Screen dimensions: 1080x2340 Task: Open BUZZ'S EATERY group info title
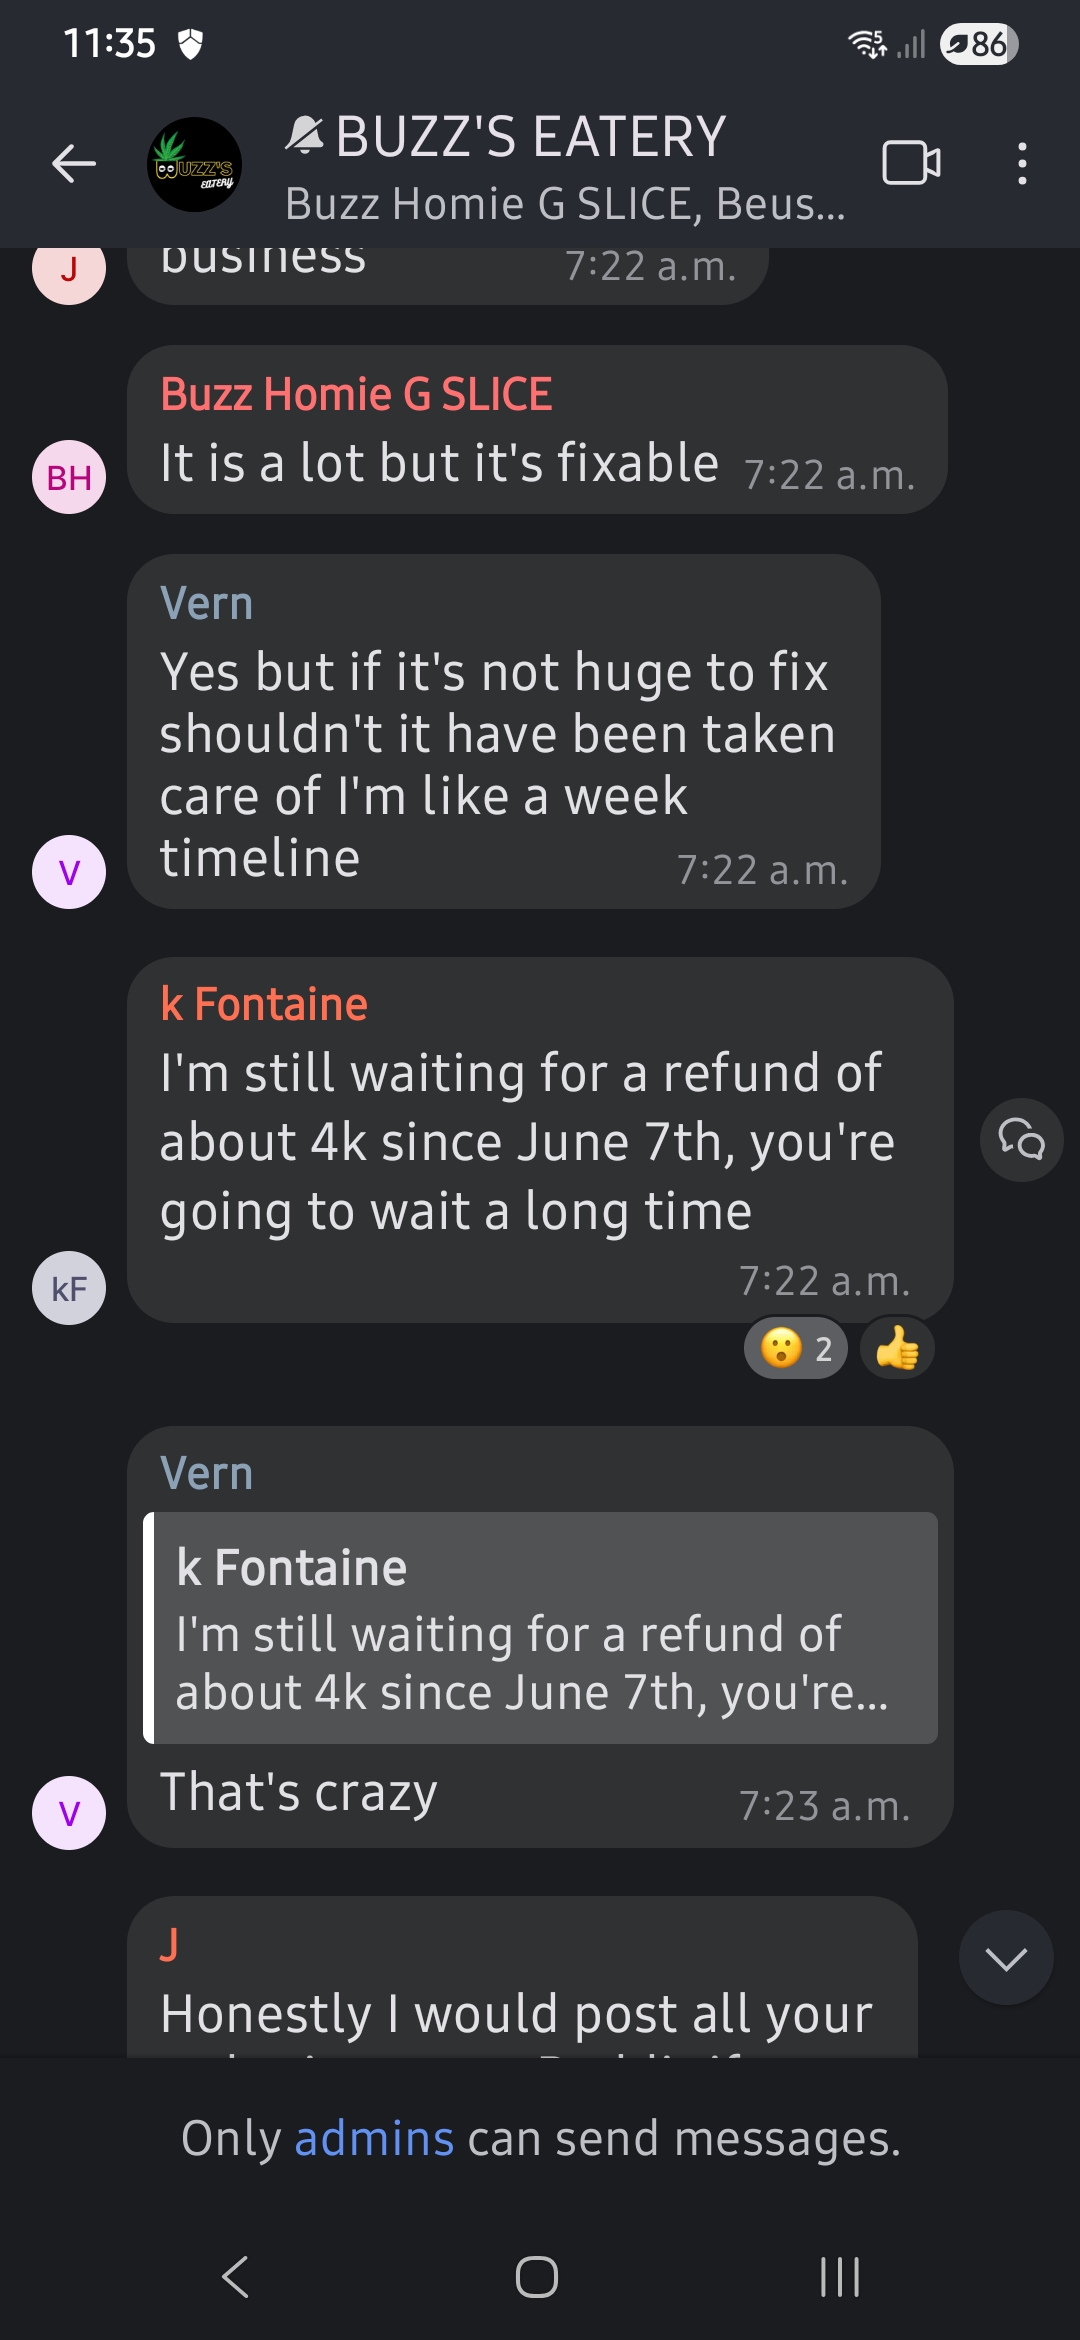pos(530,138)
